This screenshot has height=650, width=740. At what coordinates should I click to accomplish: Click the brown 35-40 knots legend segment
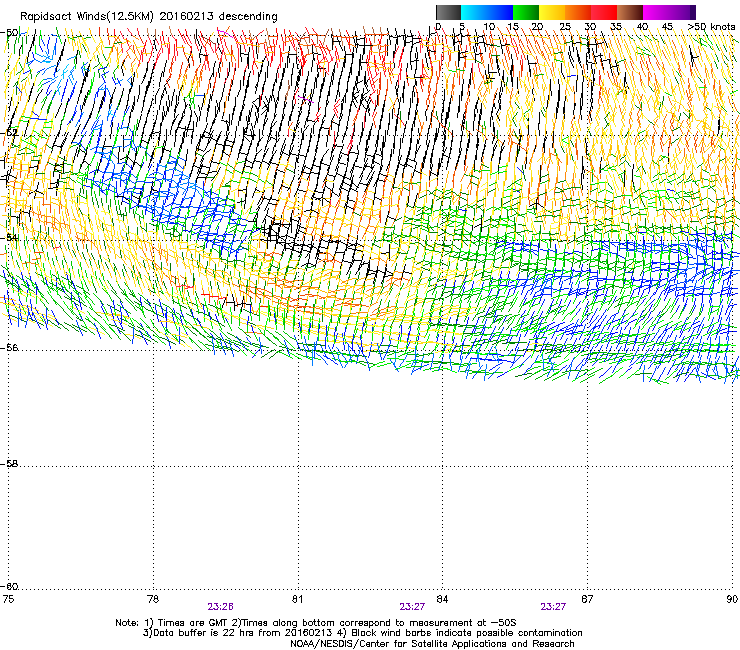coord(630,12)
